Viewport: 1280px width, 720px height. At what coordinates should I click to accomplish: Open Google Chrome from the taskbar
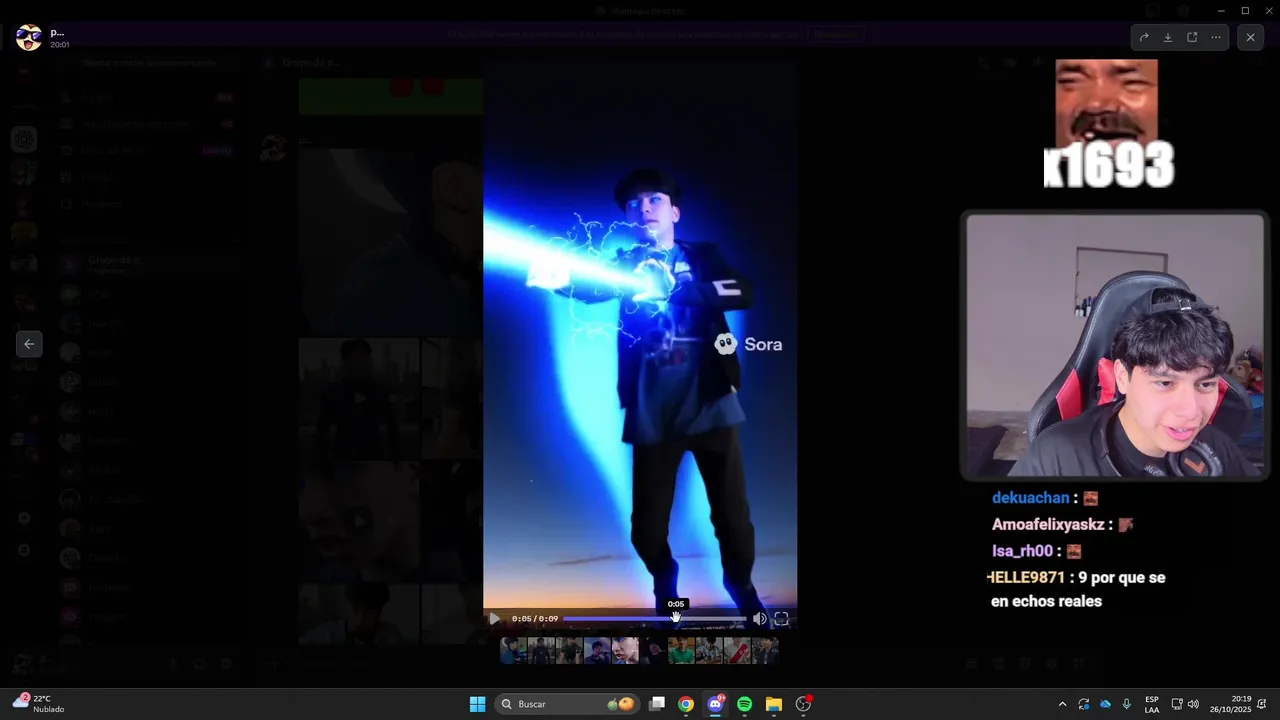tap(686, 704)
